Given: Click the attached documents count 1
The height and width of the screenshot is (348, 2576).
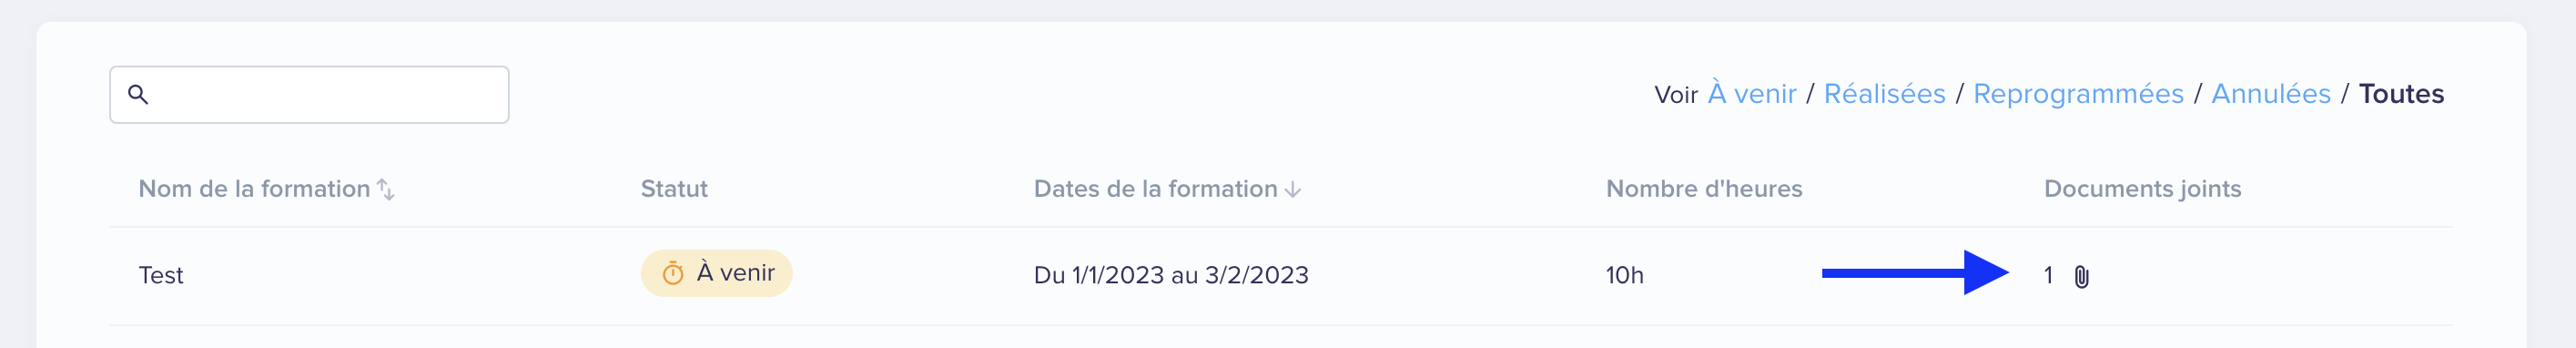Looking at the screenshot, I should (x=2048, y=276).
